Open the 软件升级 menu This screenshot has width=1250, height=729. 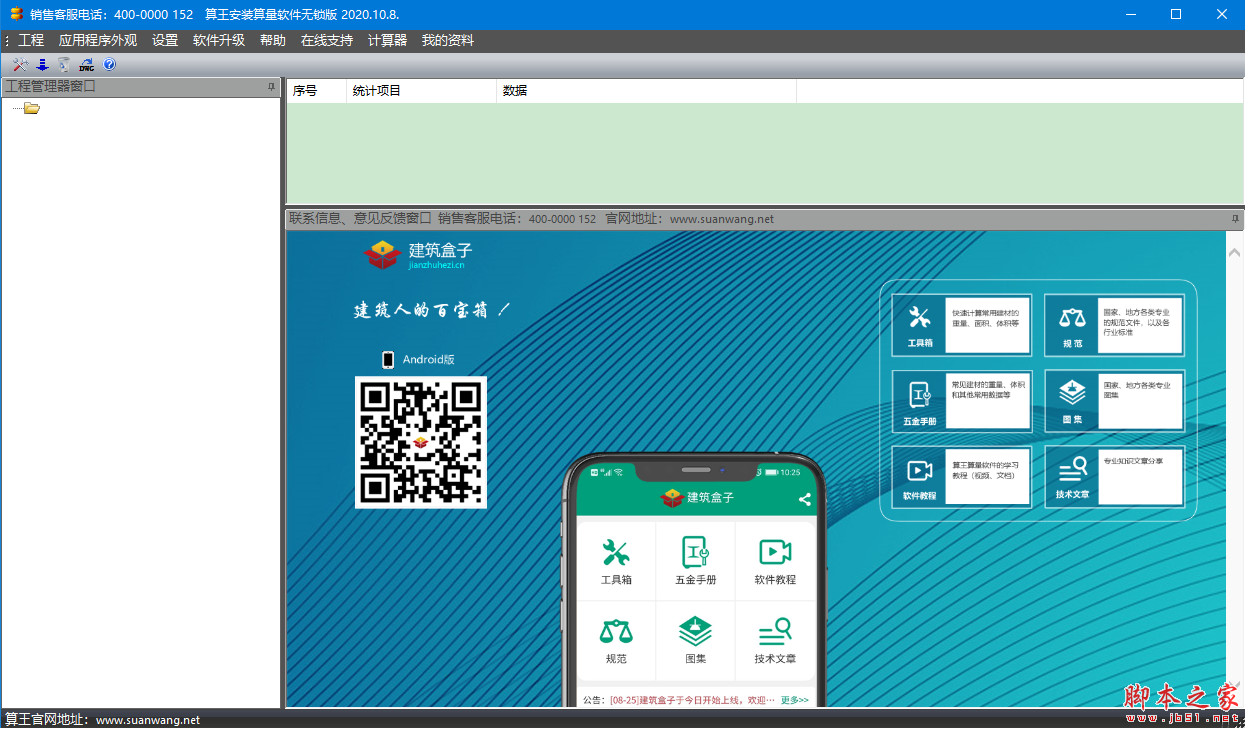218,41
